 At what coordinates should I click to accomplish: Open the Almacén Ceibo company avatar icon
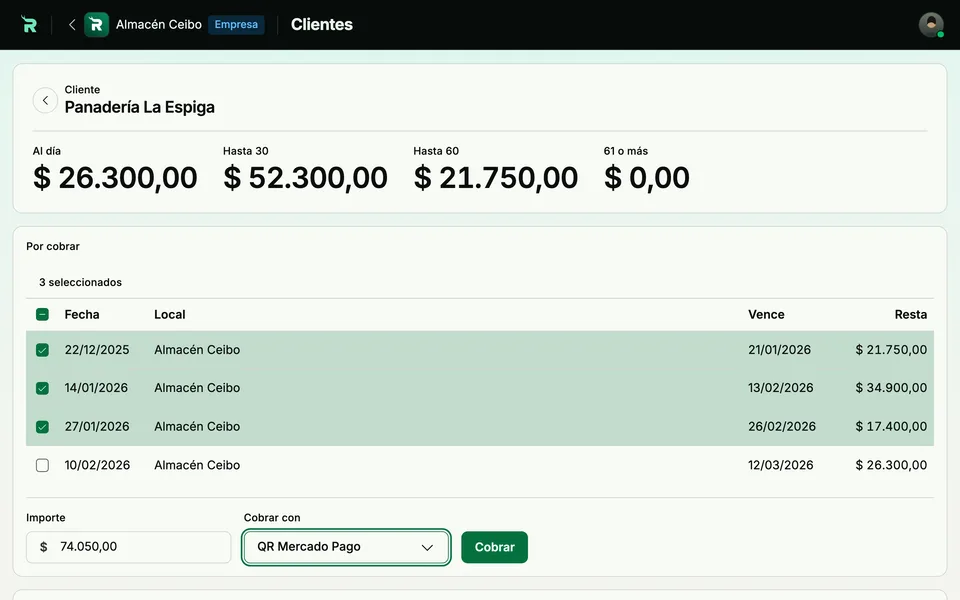pyautogui.click(x=96, y=24)
